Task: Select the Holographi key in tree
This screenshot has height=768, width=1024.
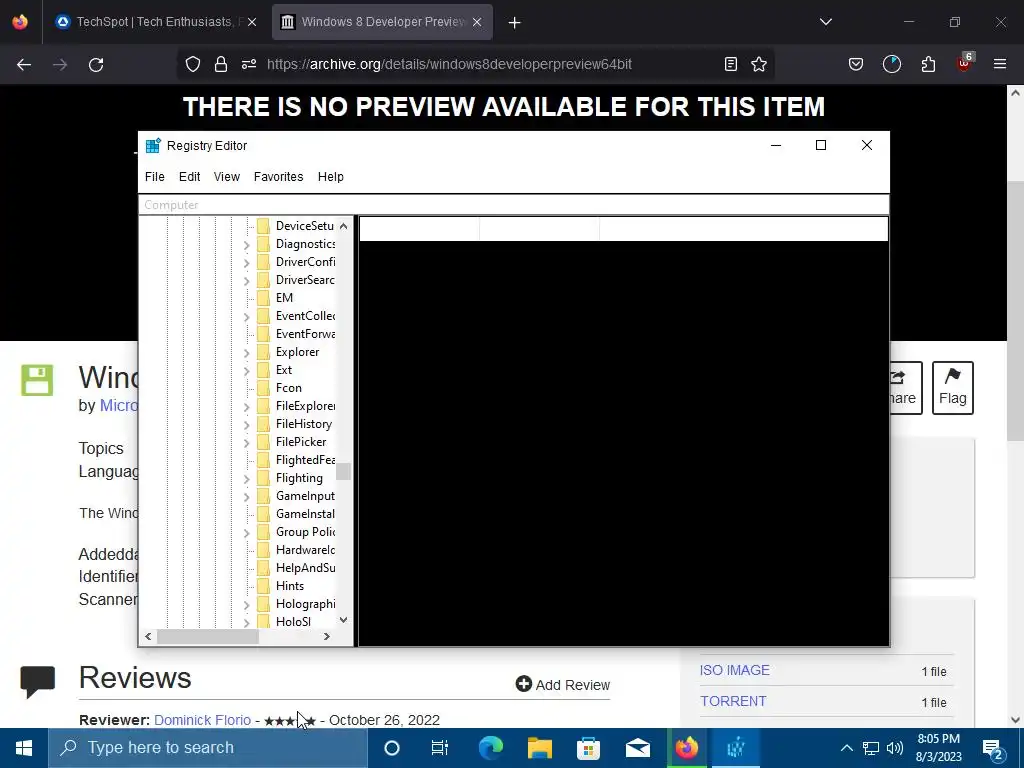Action: click(305, 604)
